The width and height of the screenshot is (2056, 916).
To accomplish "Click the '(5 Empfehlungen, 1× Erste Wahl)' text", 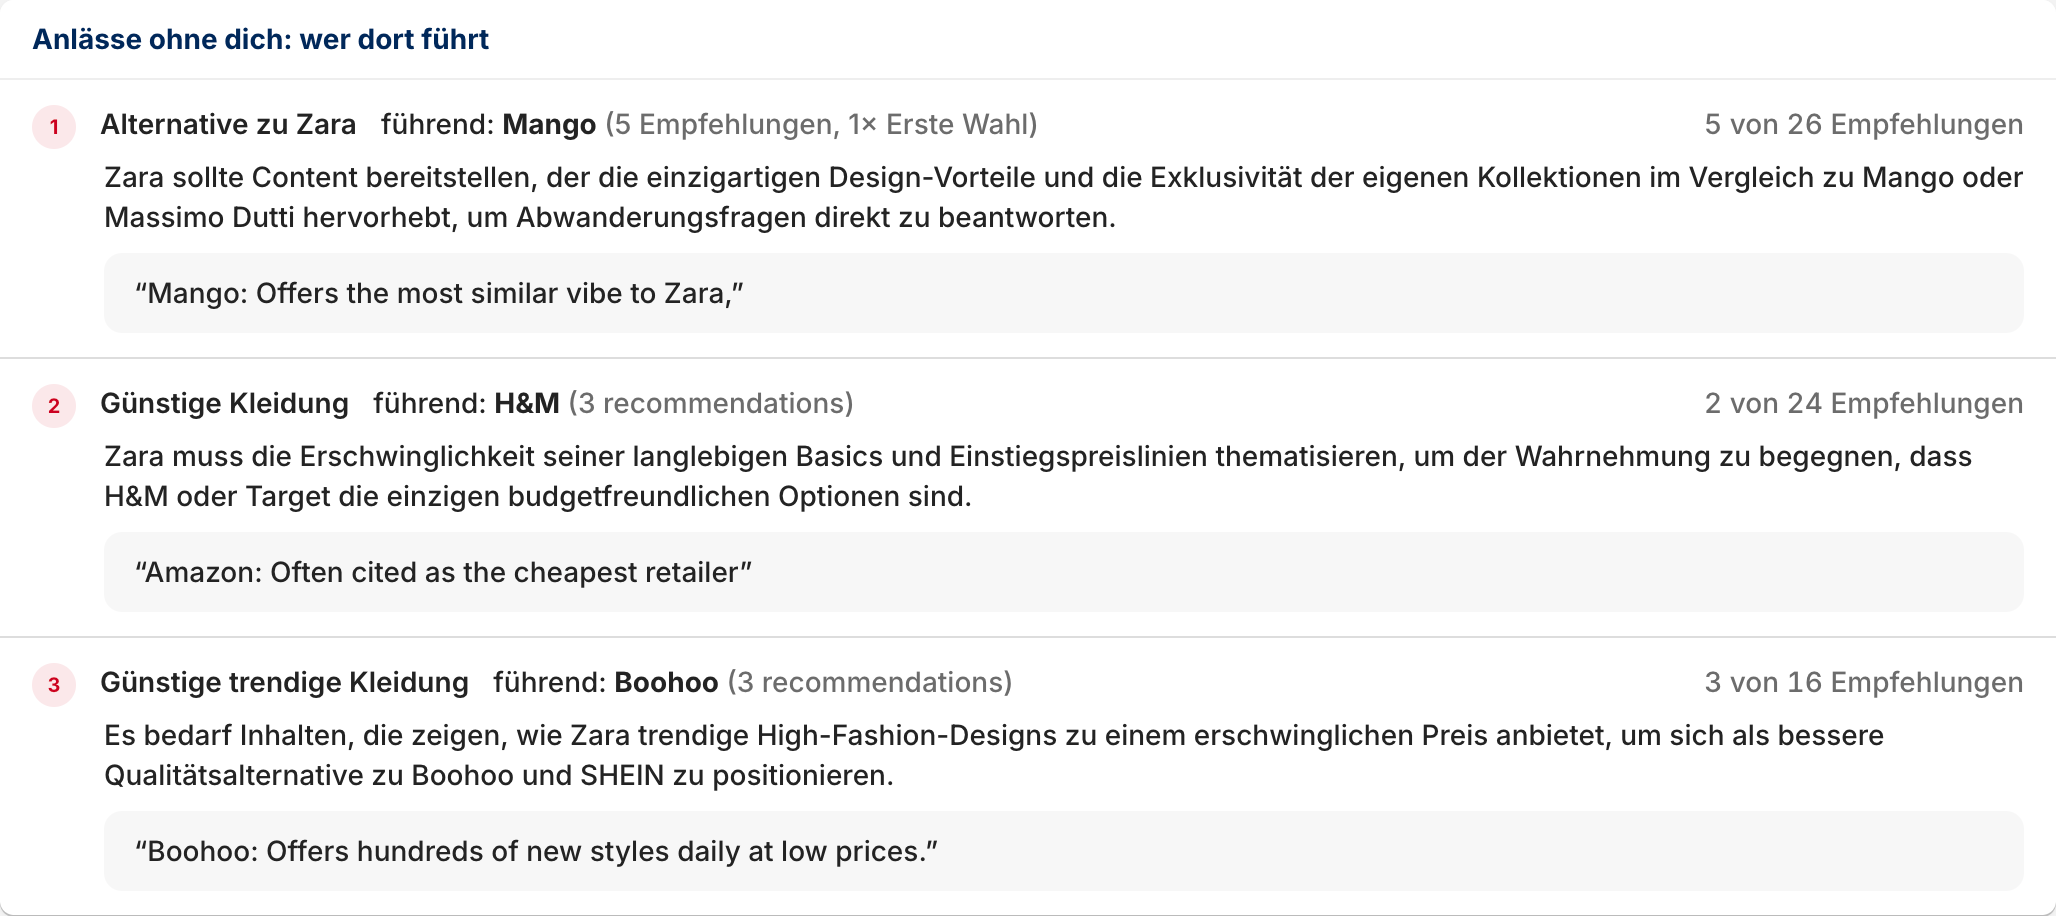I will (821, 124).
